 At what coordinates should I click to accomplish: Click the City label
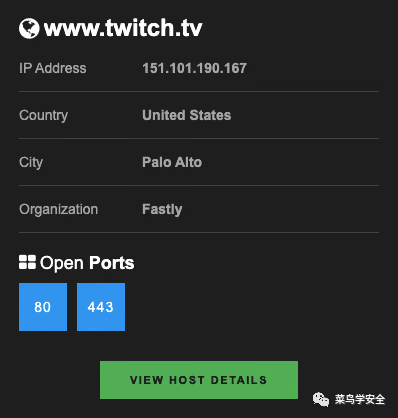tap(31, 163)
